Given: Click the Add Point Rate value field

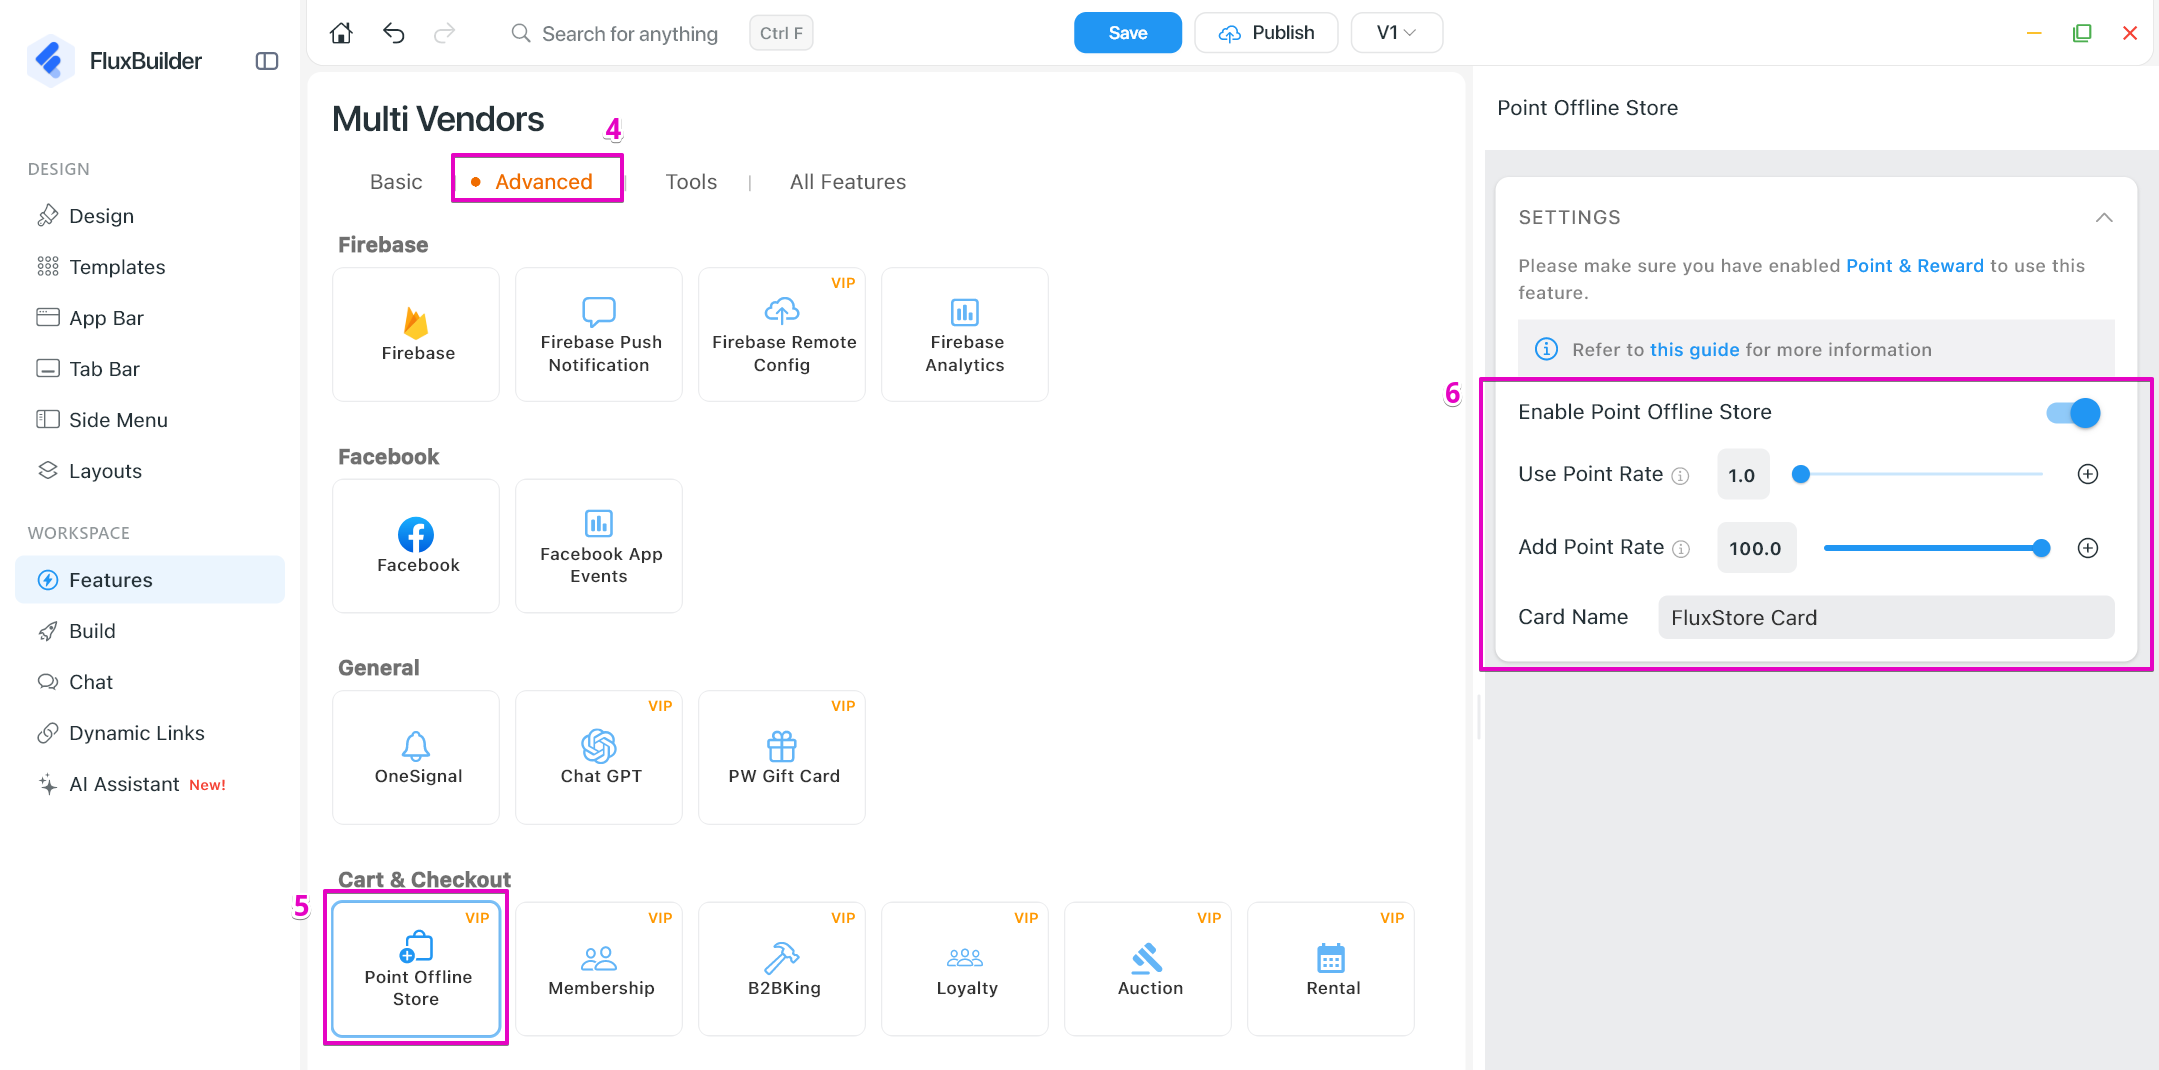Looking at the screenshot, I should [1756, 548].
